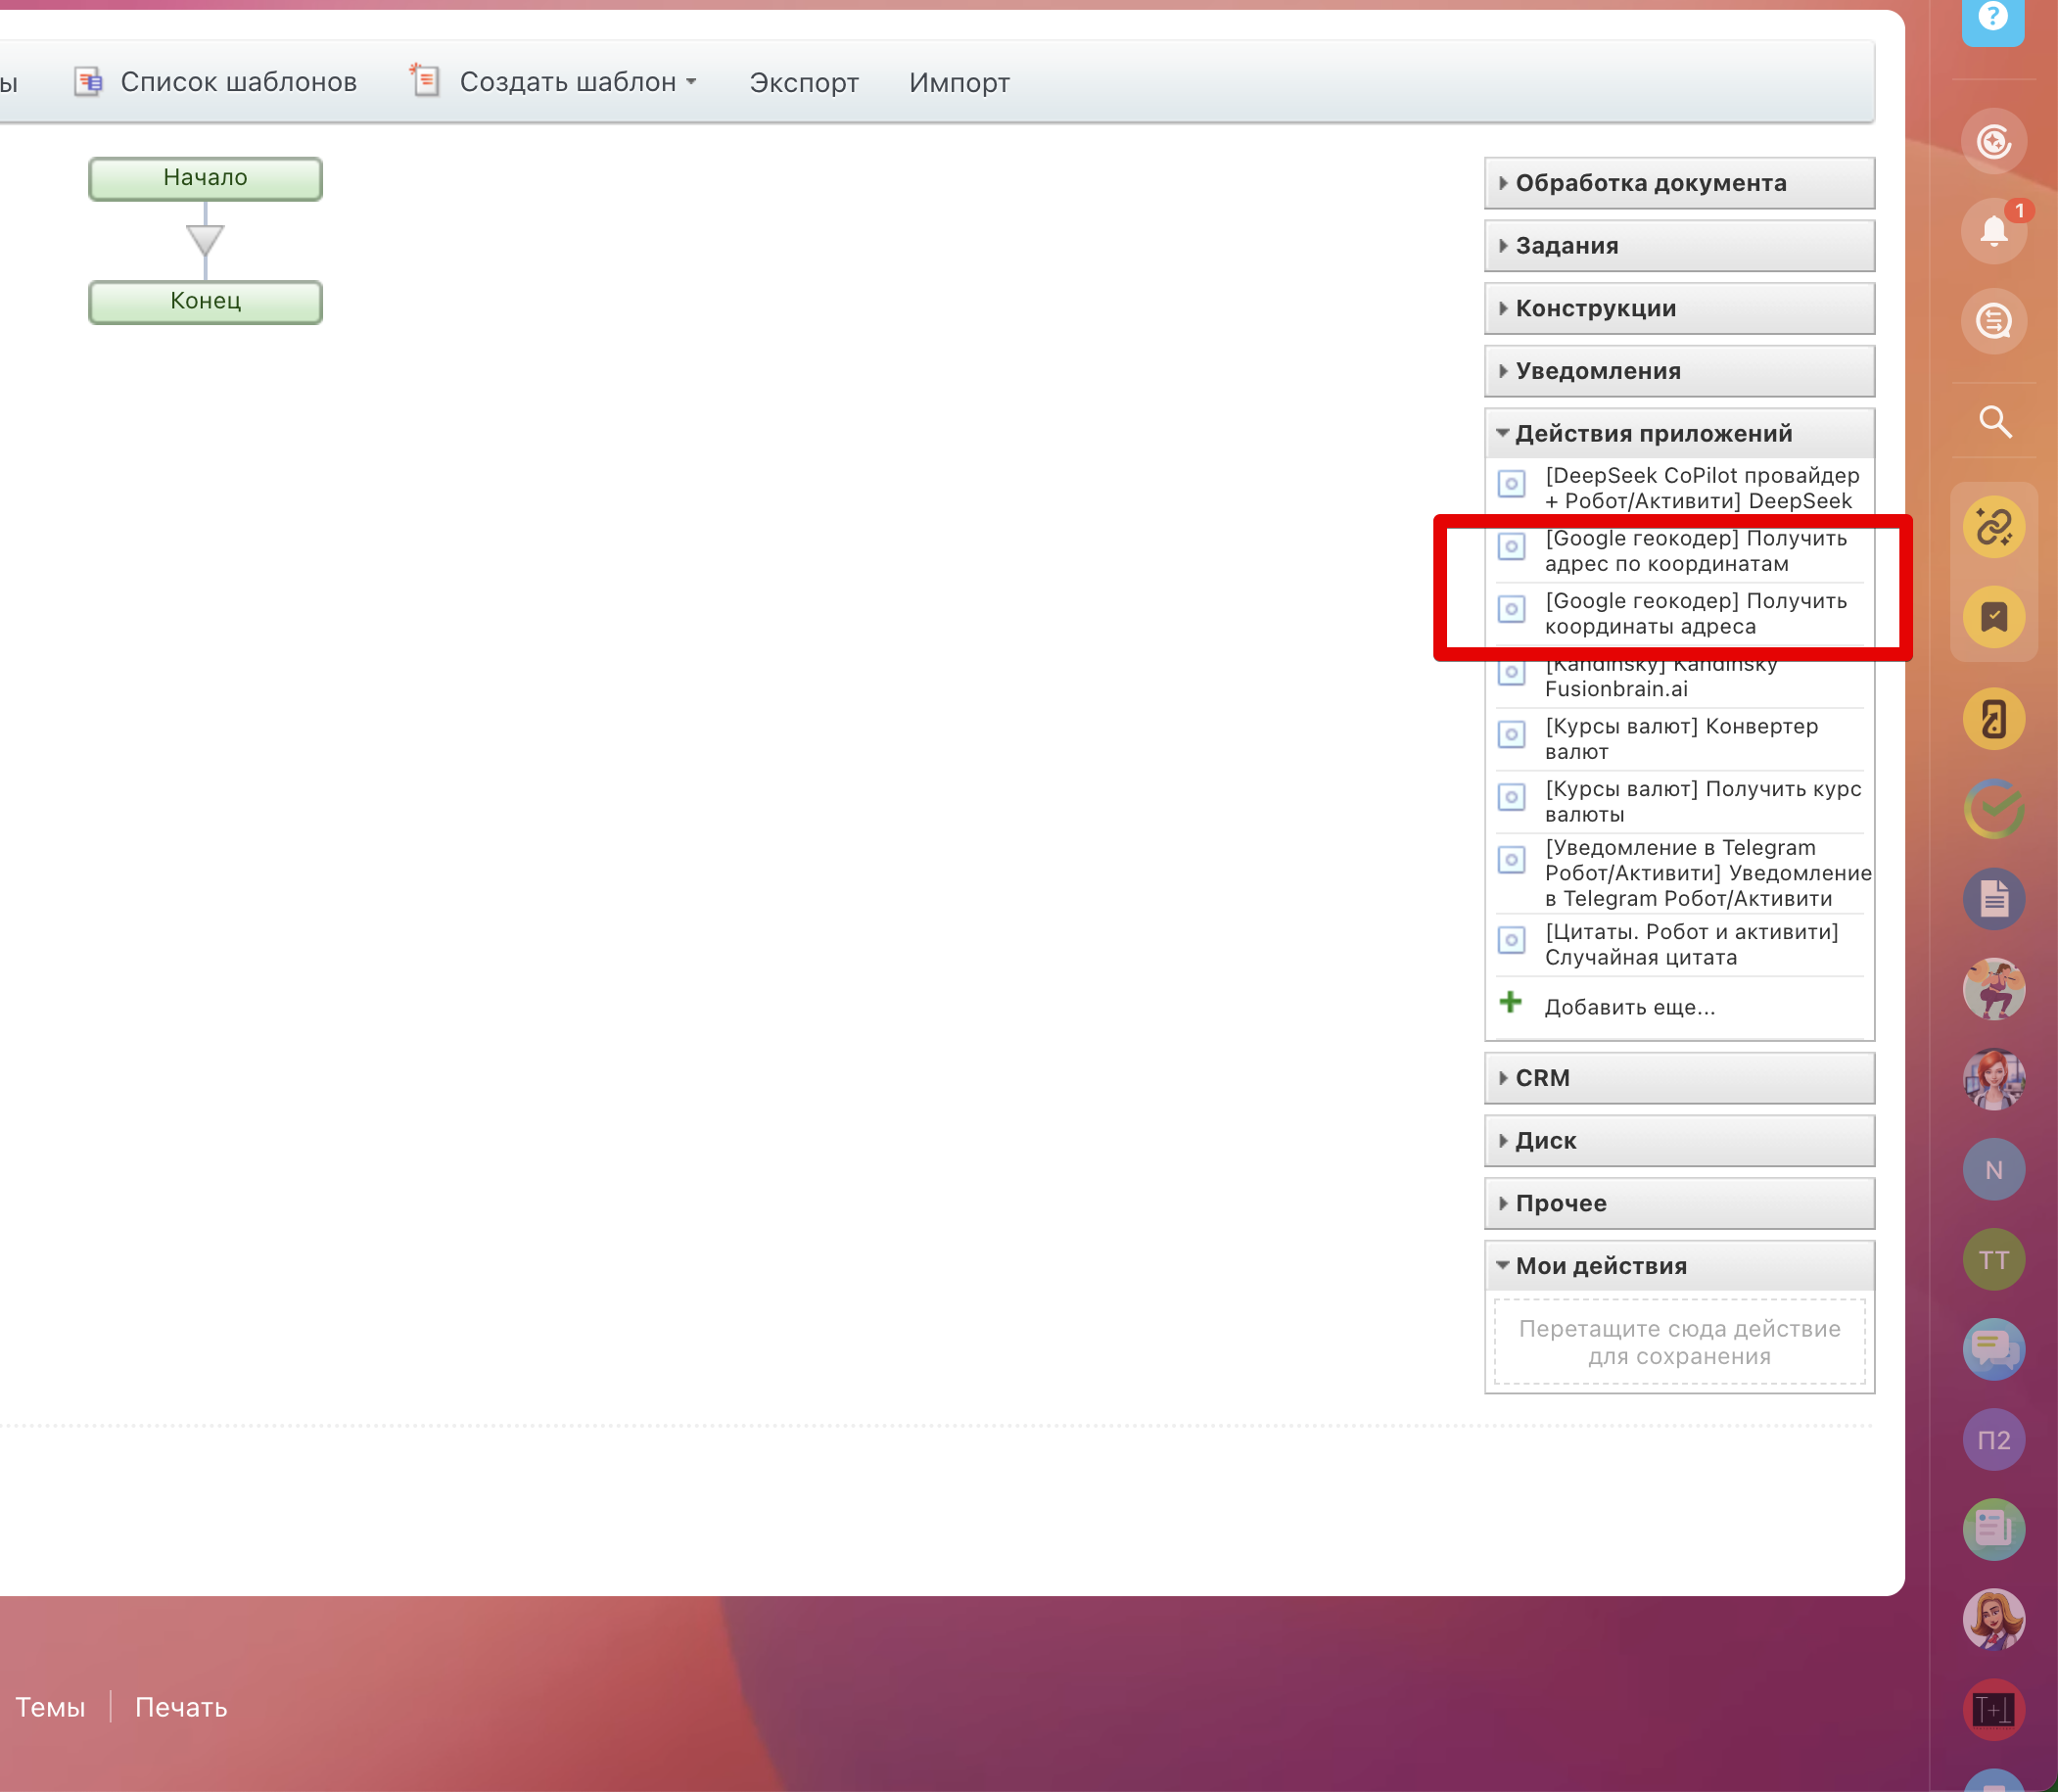The width and height of the screenshot is (2058, 1792).
Task: Click the help question mark icon
Action: (1992, 18)
